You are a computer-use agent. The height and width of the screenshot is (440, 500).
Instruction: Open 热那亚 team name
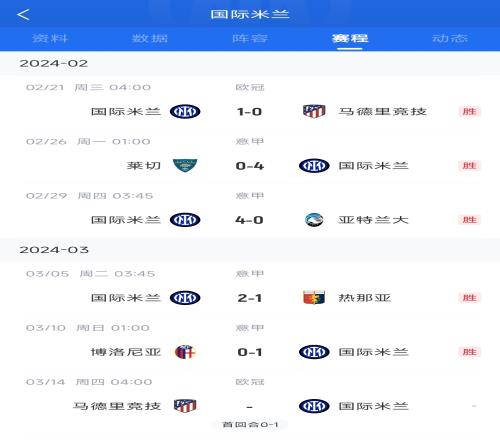[365, 298]
